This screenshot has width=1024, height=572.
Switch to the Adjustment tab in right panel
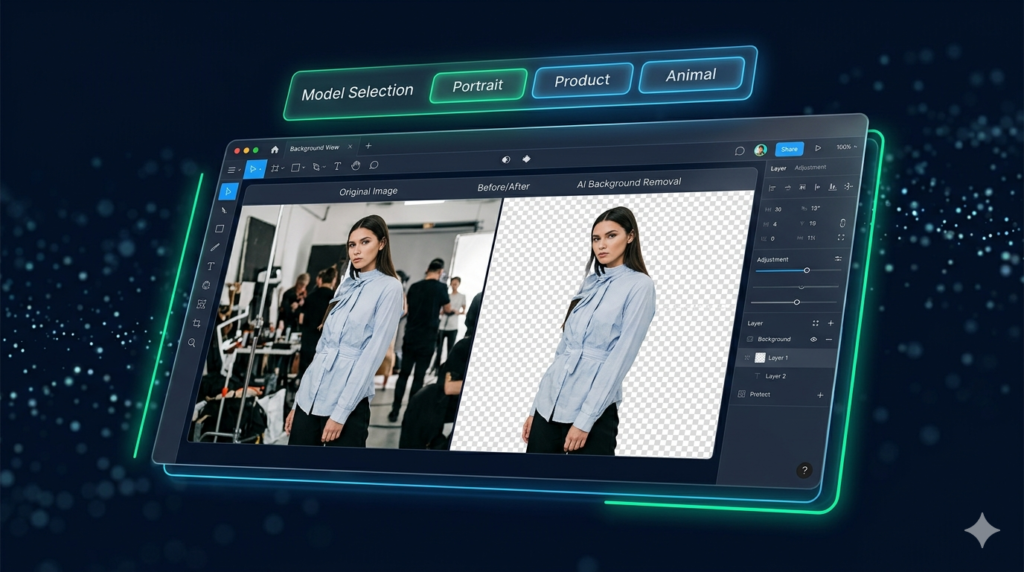tap(810, 168)
